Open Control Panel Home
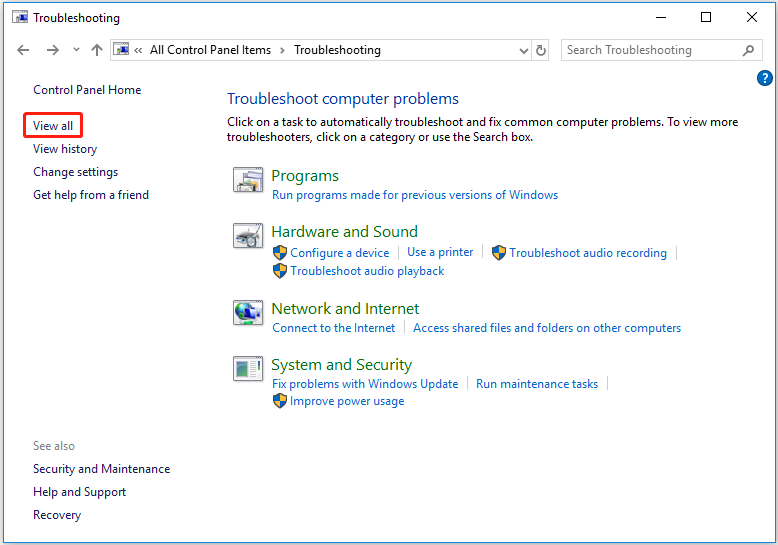778x545 pixels. [x=87, y=90]
